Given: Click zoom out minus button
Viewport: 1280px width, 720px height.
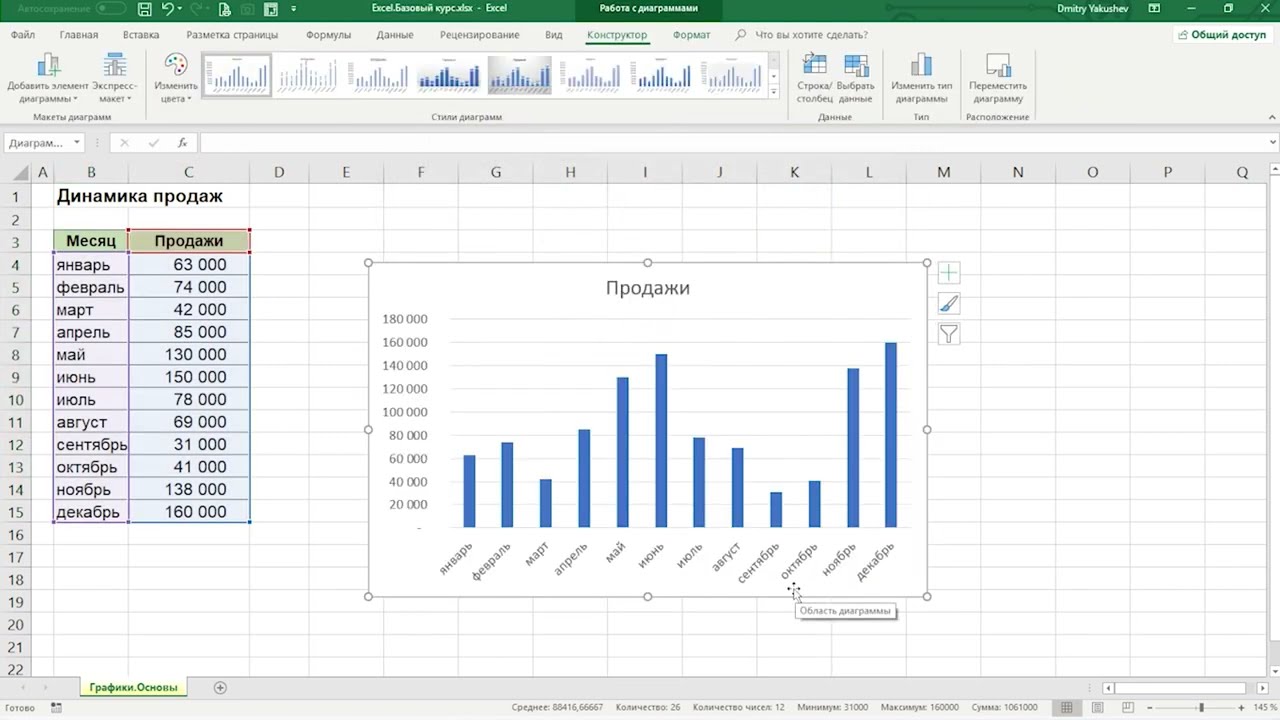Looking at the screenshot, I should coord(1151,707).
